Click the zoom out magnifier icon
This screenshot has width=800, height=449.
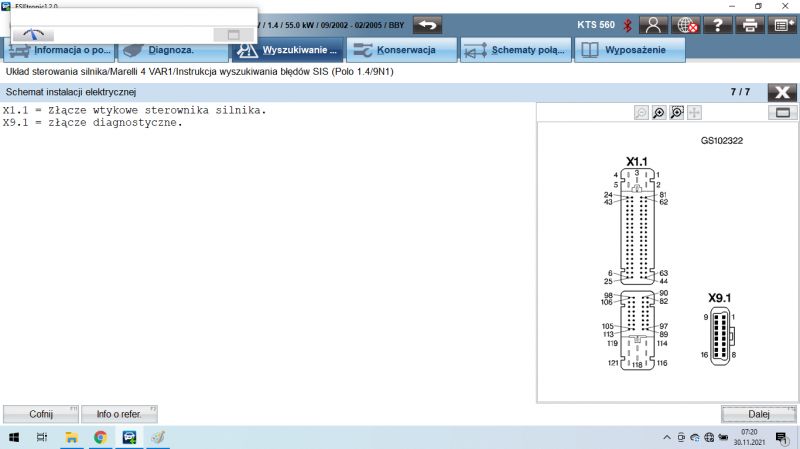[641, 113]
